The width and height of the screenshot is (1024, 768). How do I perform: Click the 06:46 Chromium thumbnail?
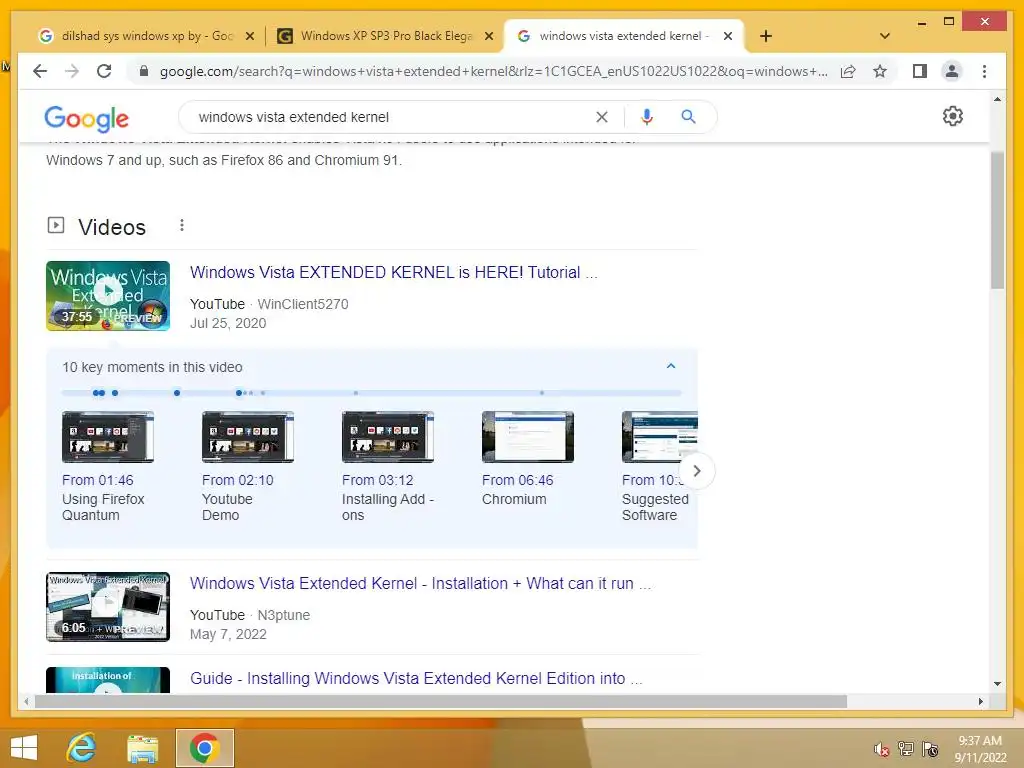(528, 437)
